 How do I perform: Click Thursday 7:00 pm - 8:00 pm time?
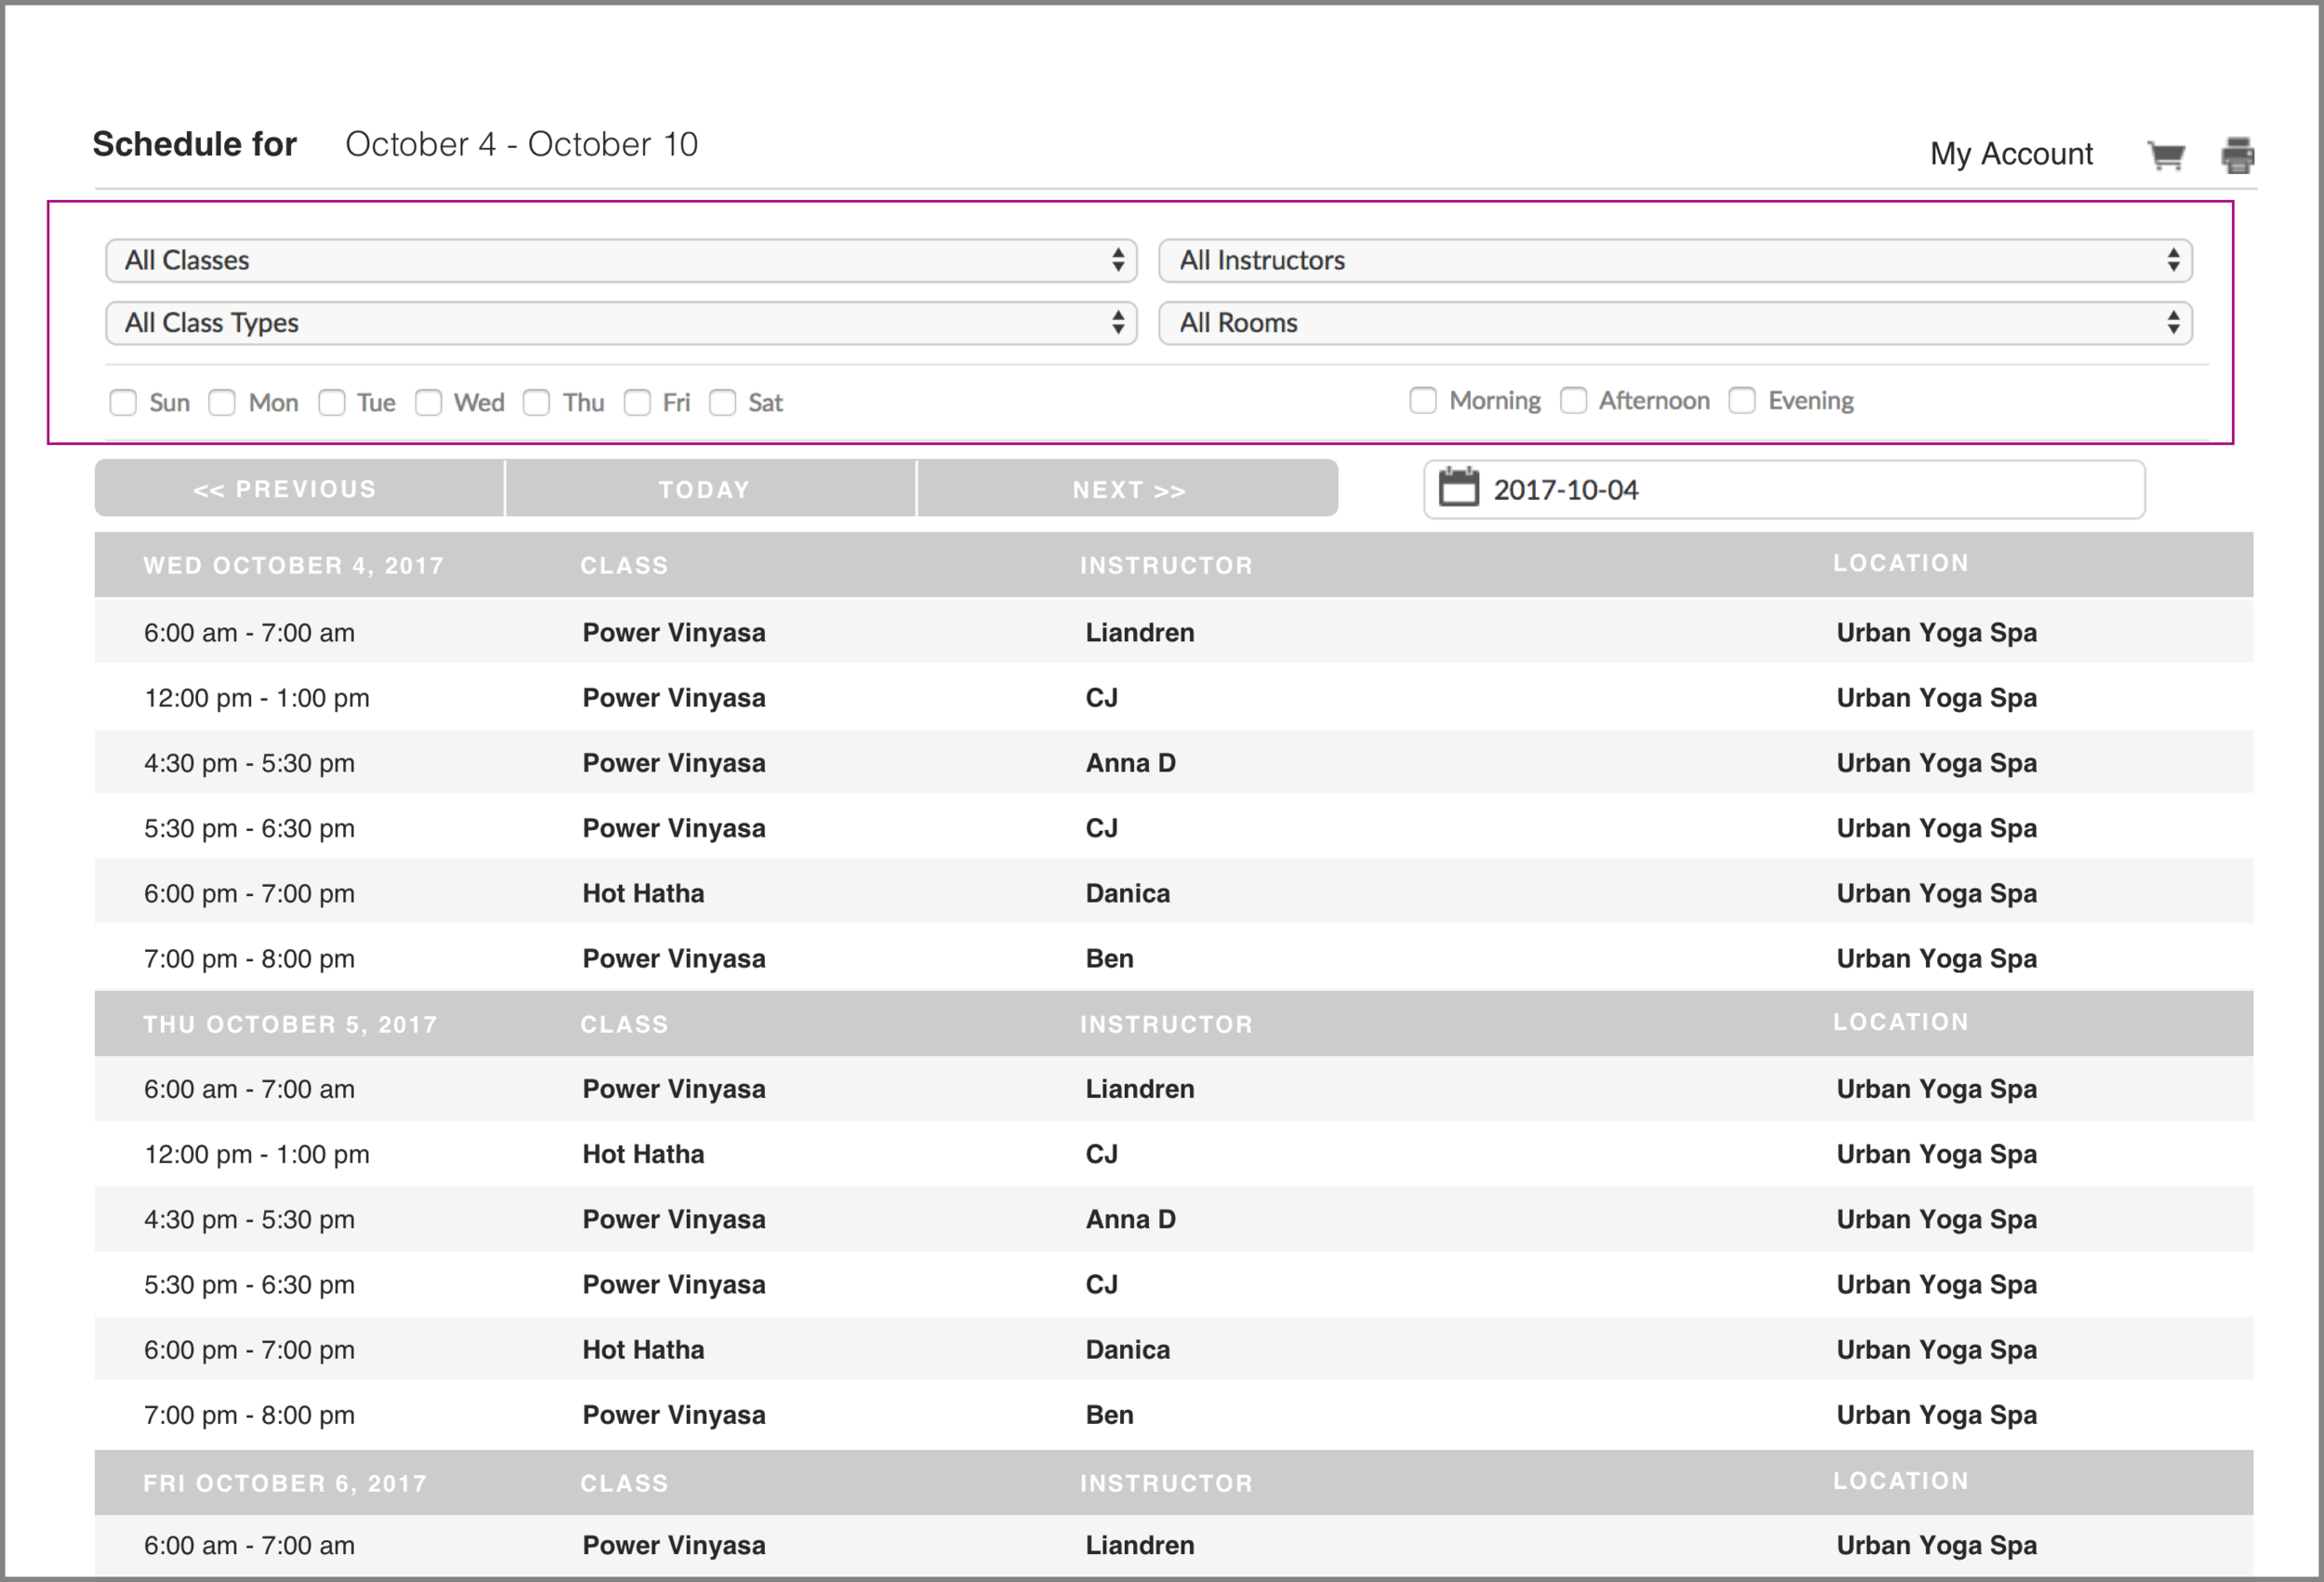249,1415
